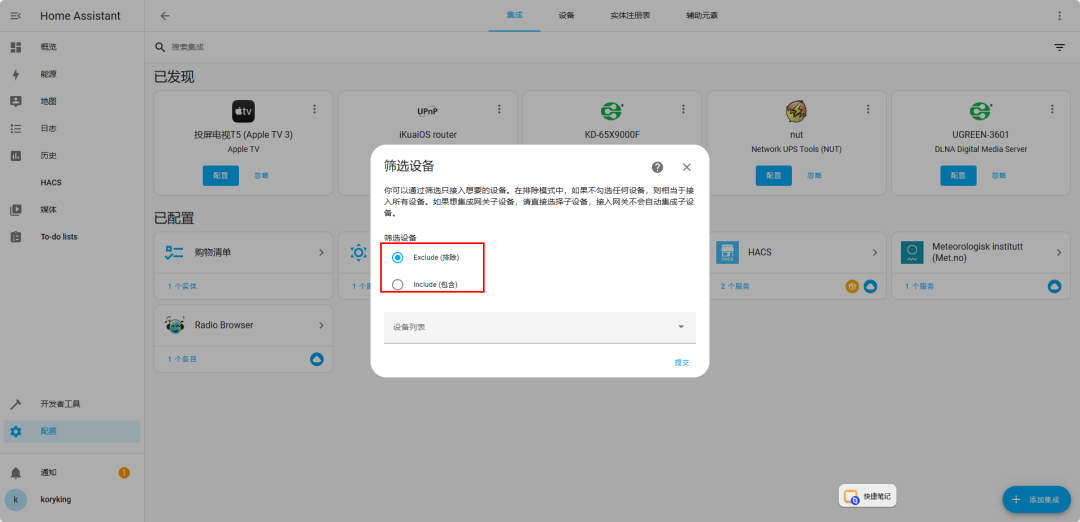Click Radio Browser cloud badge icon
This screenshot has height=522, width=1080.
click(317, 359)
